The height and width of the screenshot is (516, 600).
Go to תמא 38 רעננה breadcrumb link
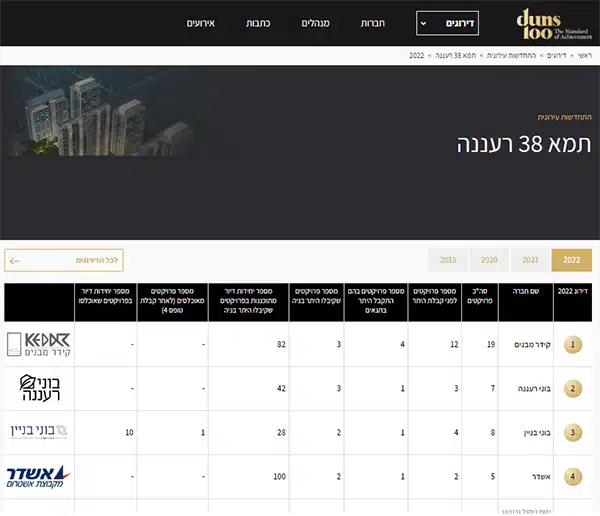tap(455, 56)
